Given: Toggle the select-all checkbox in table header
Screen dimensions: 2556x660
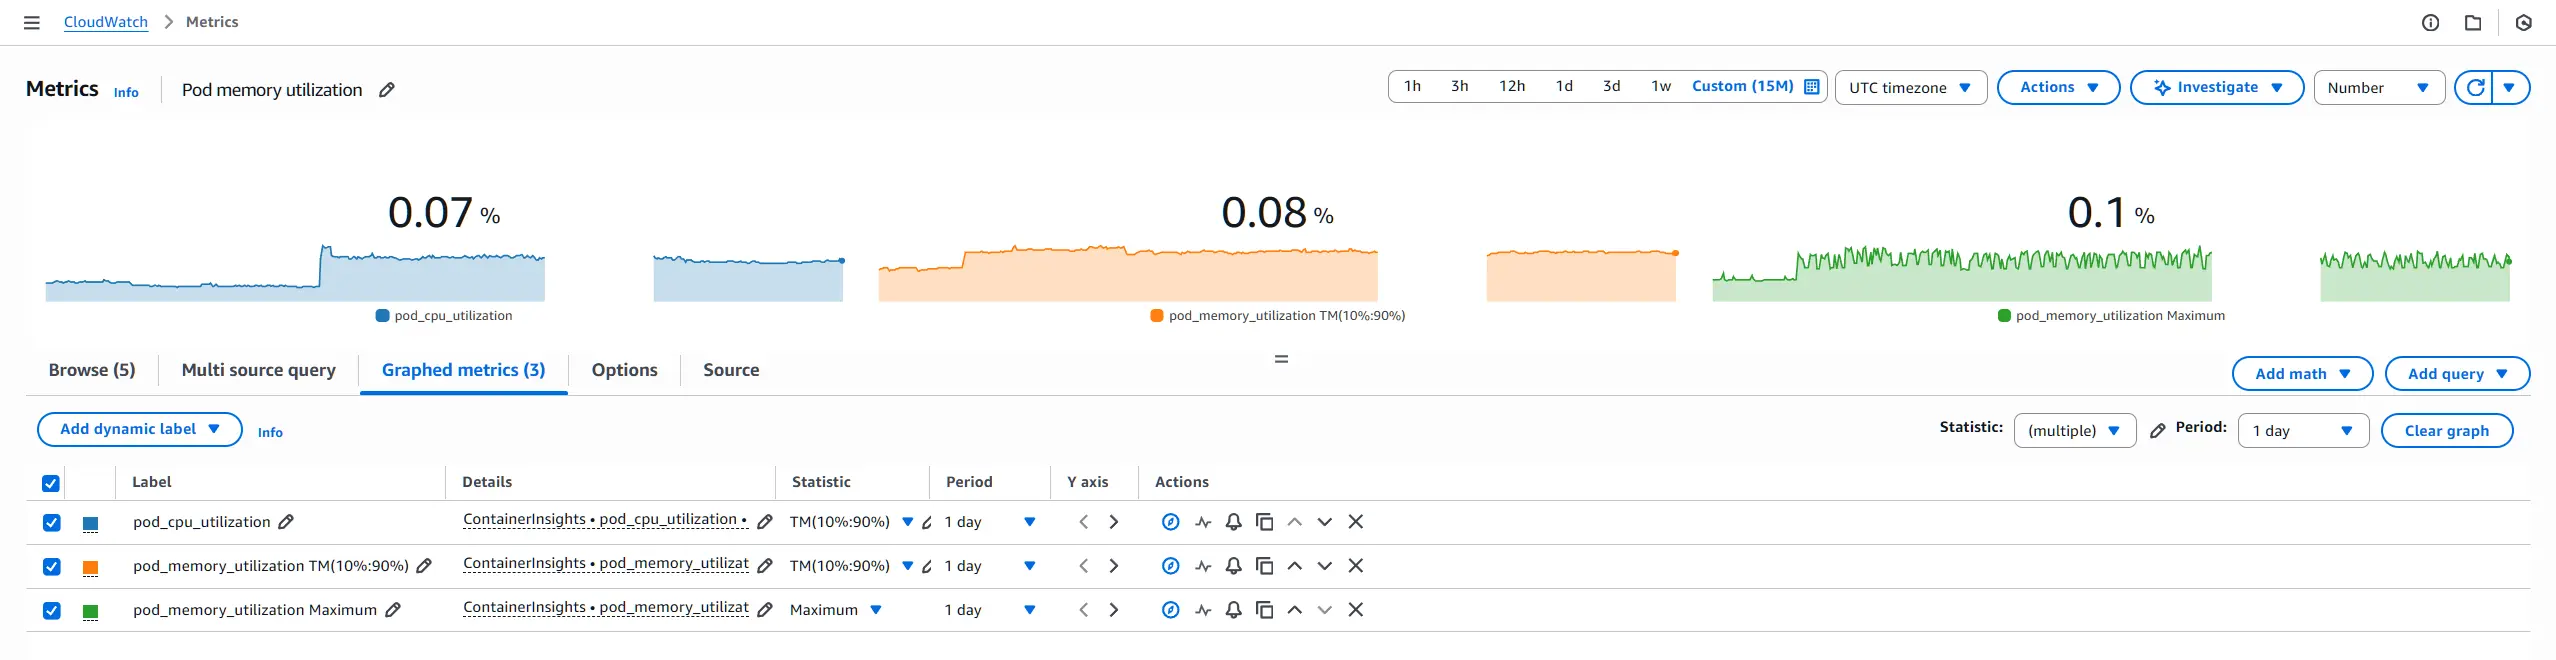Looking at the screenshot, I should point(51,484).
